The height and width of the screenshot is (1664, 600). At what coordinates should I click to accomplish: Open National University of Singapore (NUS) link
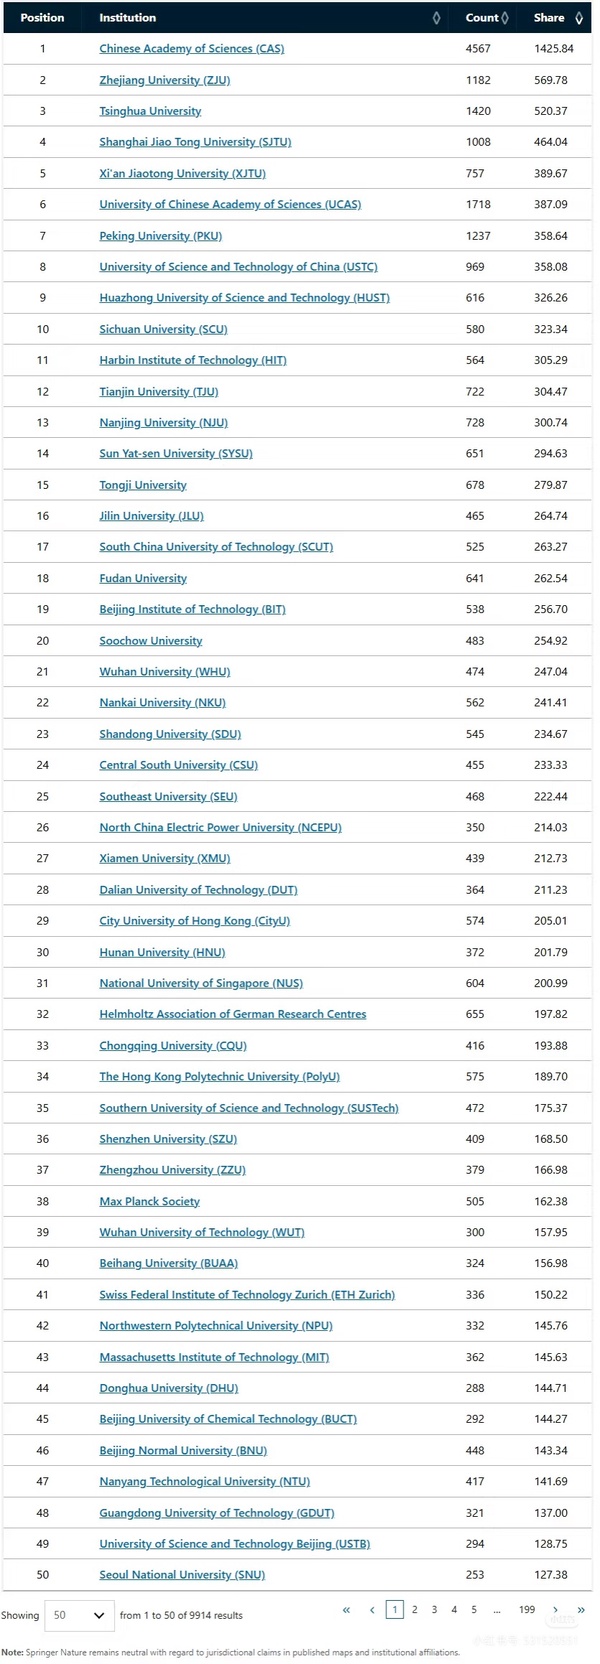click(201, 983)
